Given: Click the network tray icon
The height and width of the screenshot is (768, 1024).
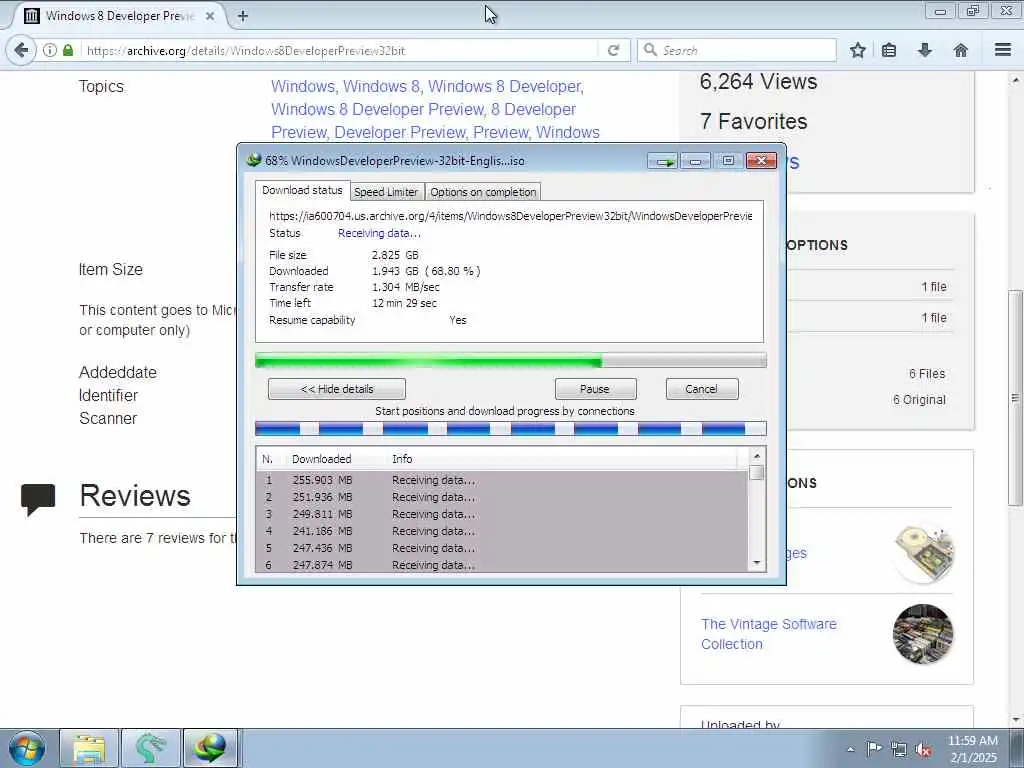Looking at the screenshot, I should coord(899,750).
